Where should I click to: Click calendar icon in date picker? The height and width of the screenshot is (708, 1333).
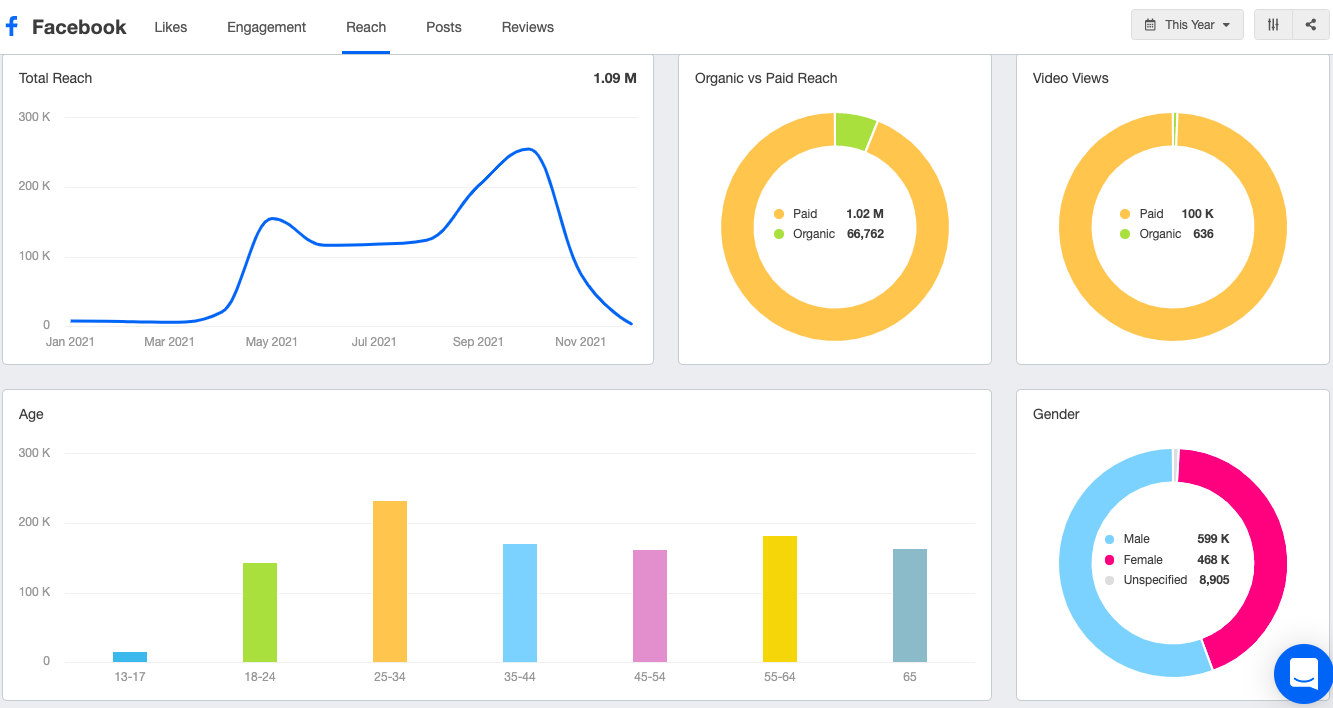tap(1150, 25)
